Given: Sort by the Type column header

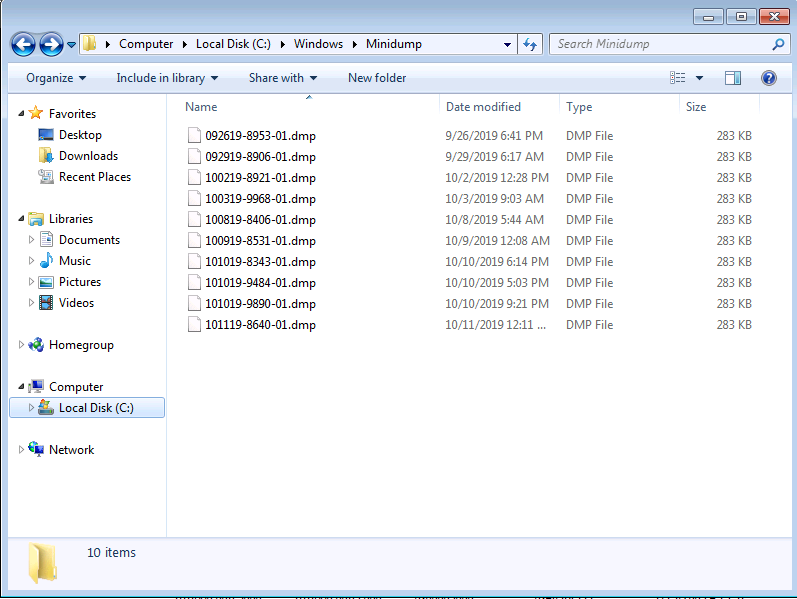Looking at the screenshot, I should point(579,107).
